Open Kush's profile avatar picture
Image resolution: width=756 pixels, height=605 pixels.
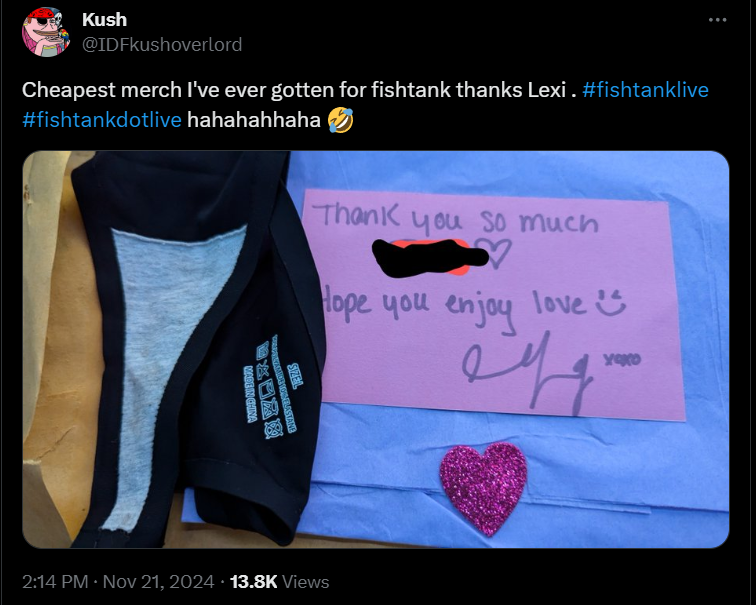point(46,32)
